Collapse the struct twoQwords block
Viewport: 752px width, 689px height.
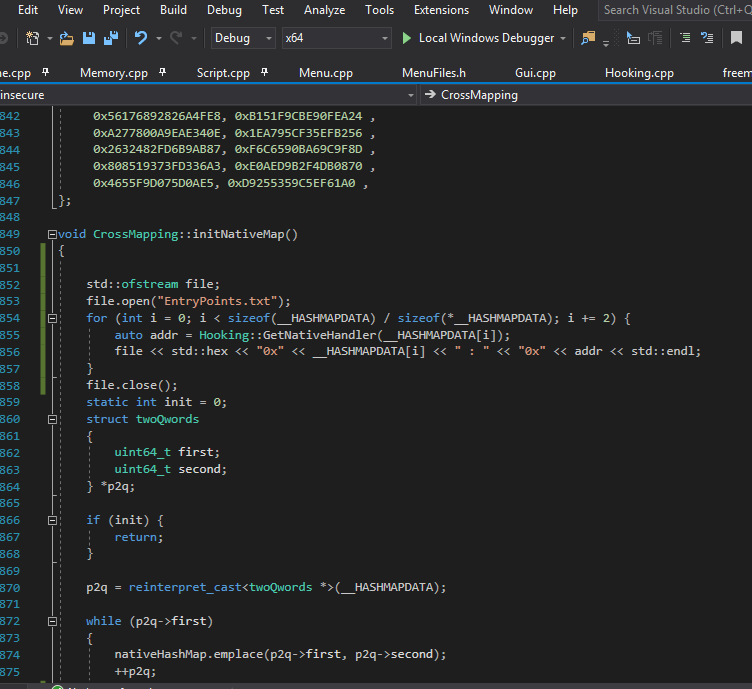coord(52,419)
